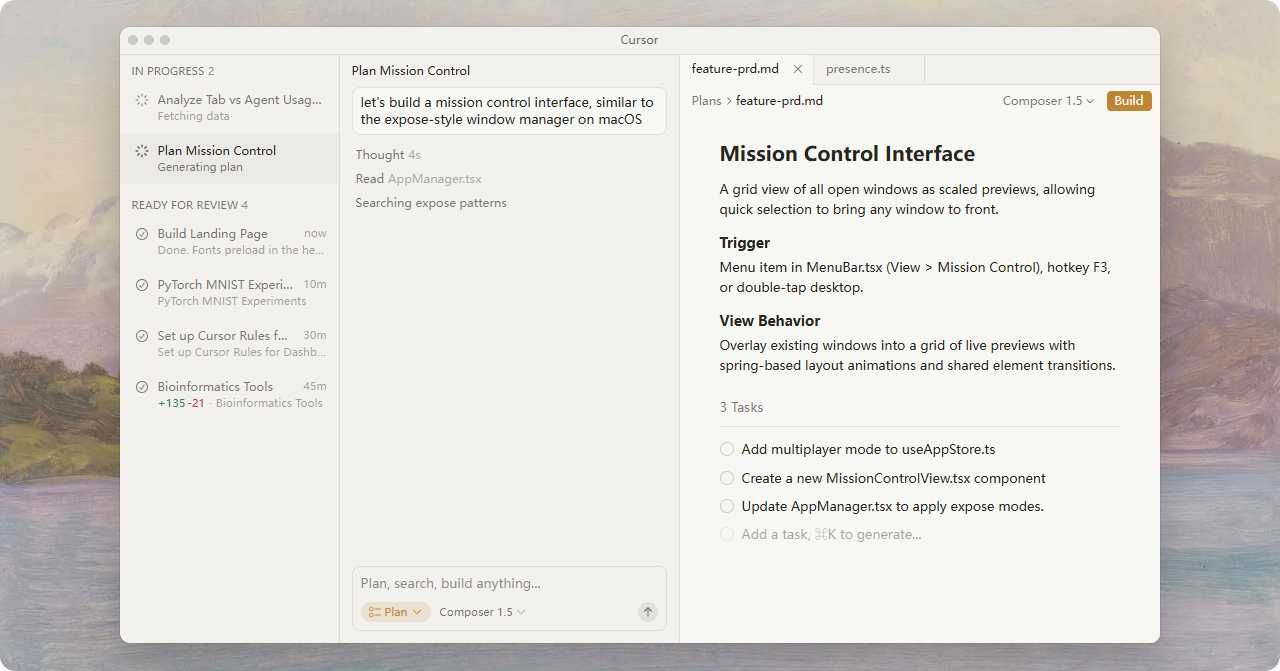
Task: Click the 'Add a task' placeholder field
Action: (x=831, y=535)
